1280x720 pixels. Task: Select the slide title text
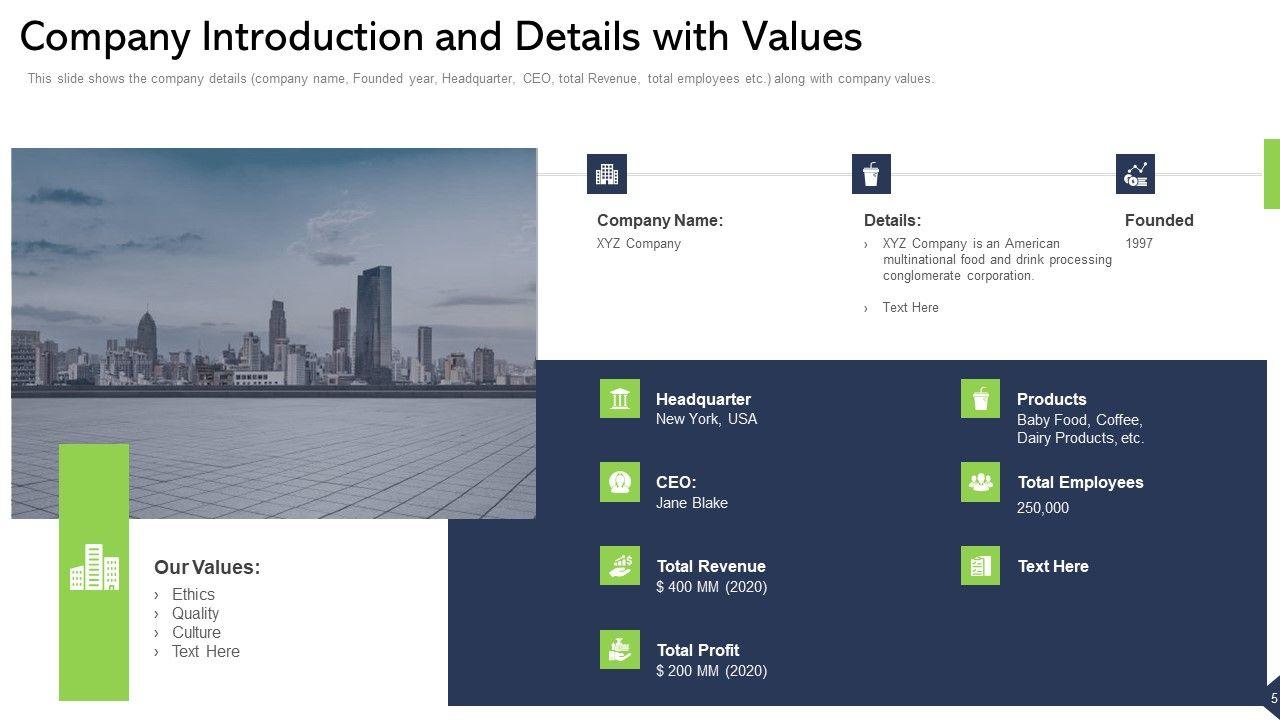coord(441,37)
